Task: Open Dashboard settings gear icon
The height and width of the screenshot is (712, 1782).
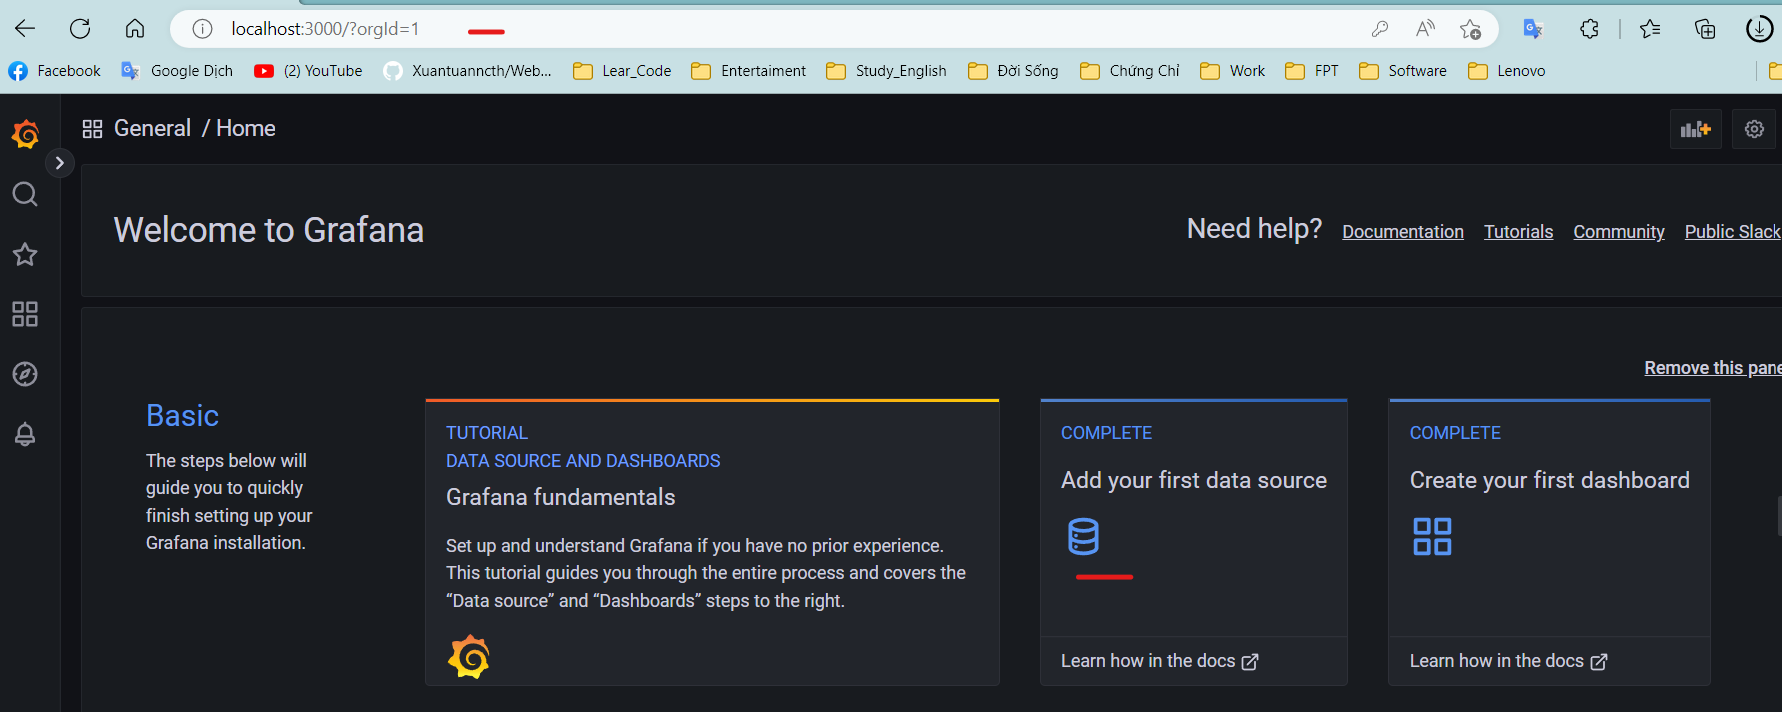Action: 1754,129
